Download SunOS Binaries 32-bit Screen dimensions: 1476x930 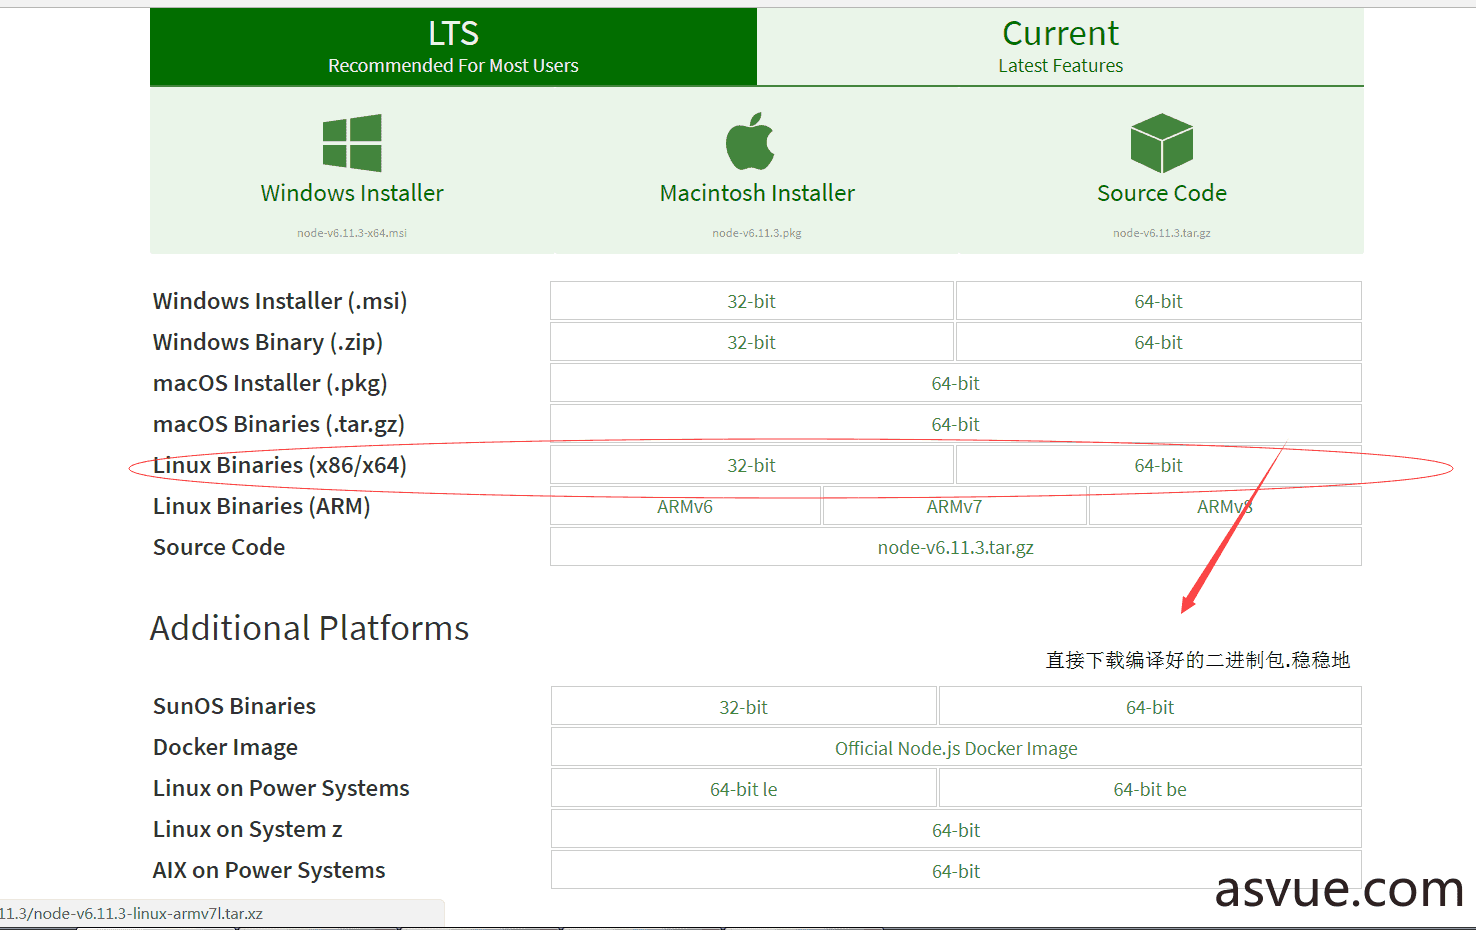(743, 707)
